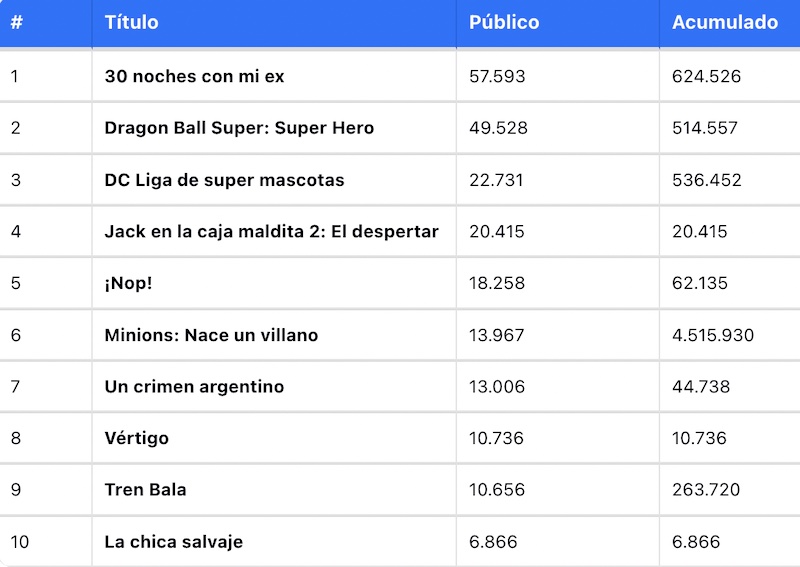Select the 30 noches con mi ex title

(194, 77)
